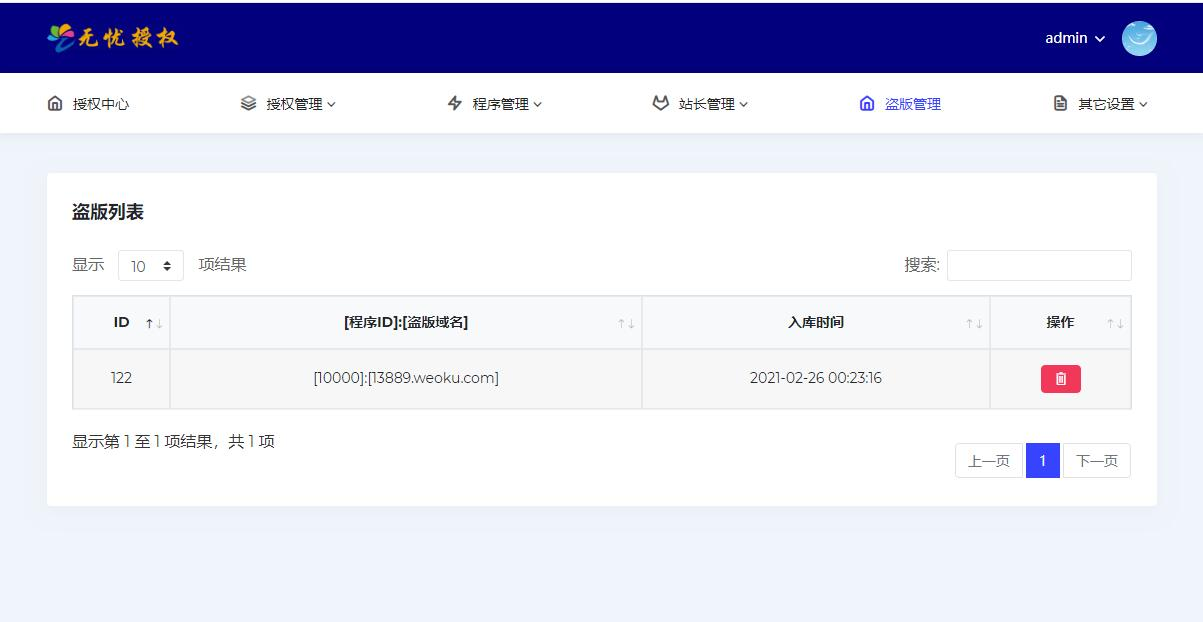Screen dimensions: 1203x622
Task: Click the lightning icon beside 程序管理
Action: (452, 103)
